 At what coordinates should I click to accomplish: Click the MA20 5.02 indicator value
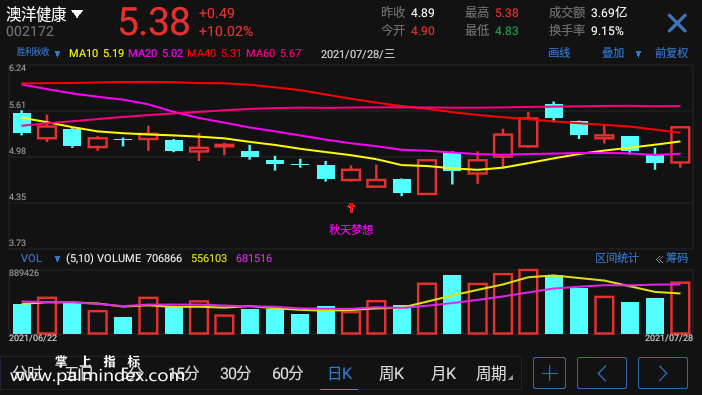pyautogui.click(x=155, y=54)
